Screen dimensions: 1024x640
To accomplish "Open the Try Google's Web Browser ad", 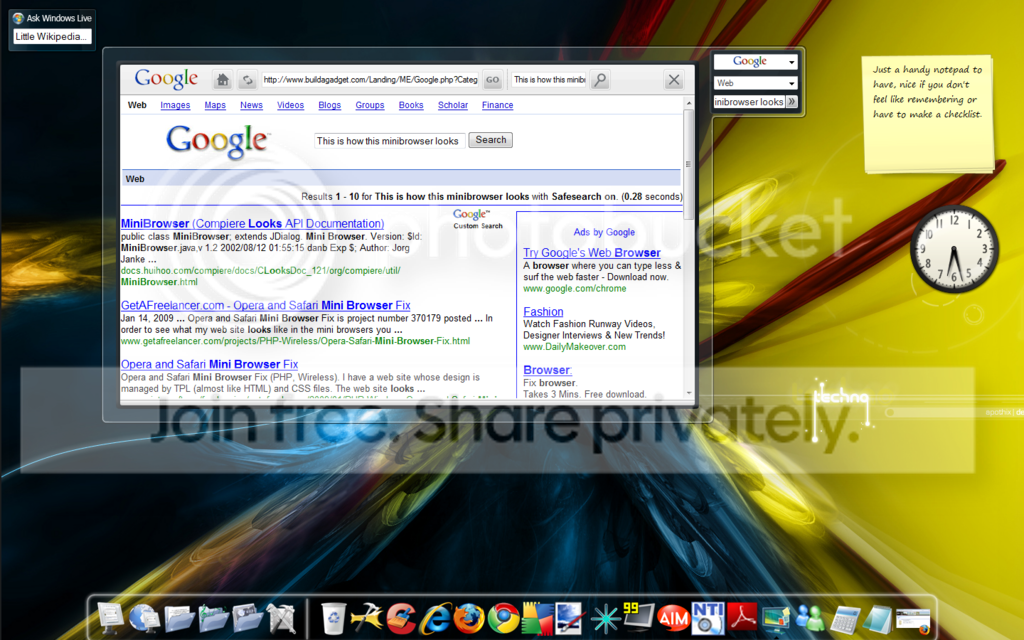I will click(x=592, y=253).
